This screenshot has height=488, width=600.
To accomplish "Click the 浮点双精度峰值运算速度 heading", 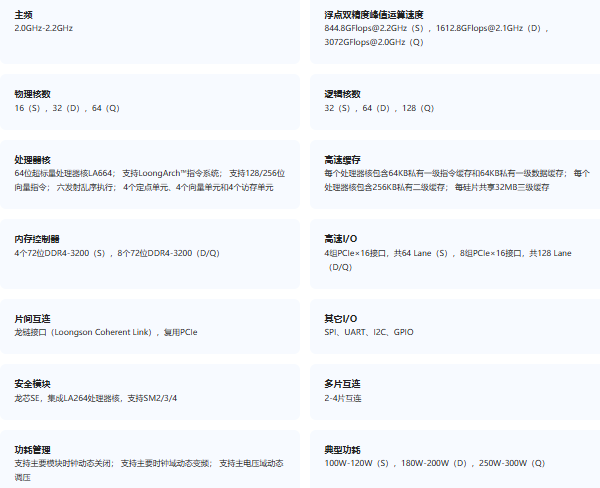I will pos(374,15).
